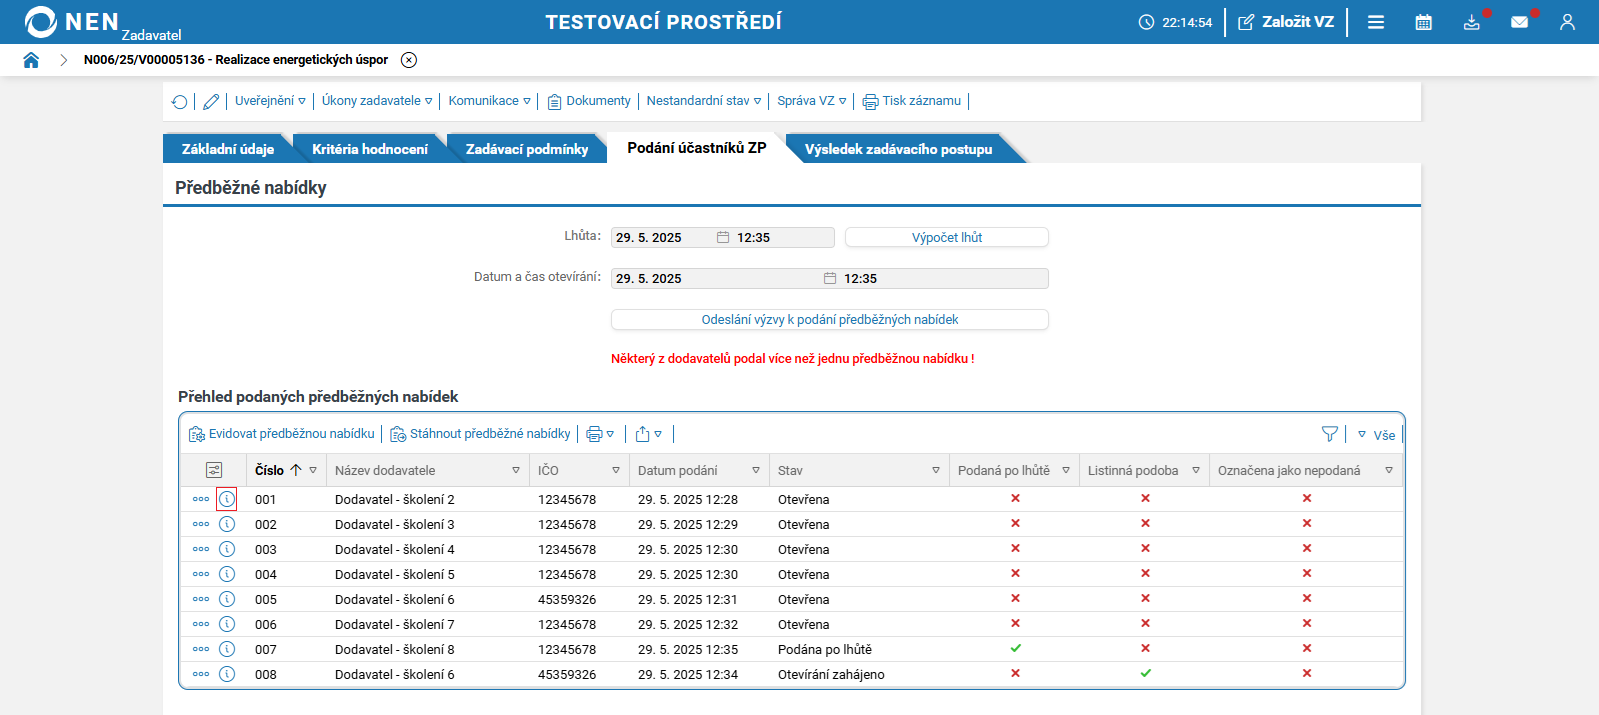Viewport: 1599px width, 715px height.
Task: Open print menu in table toolbar
Action: tap(600, 434)
